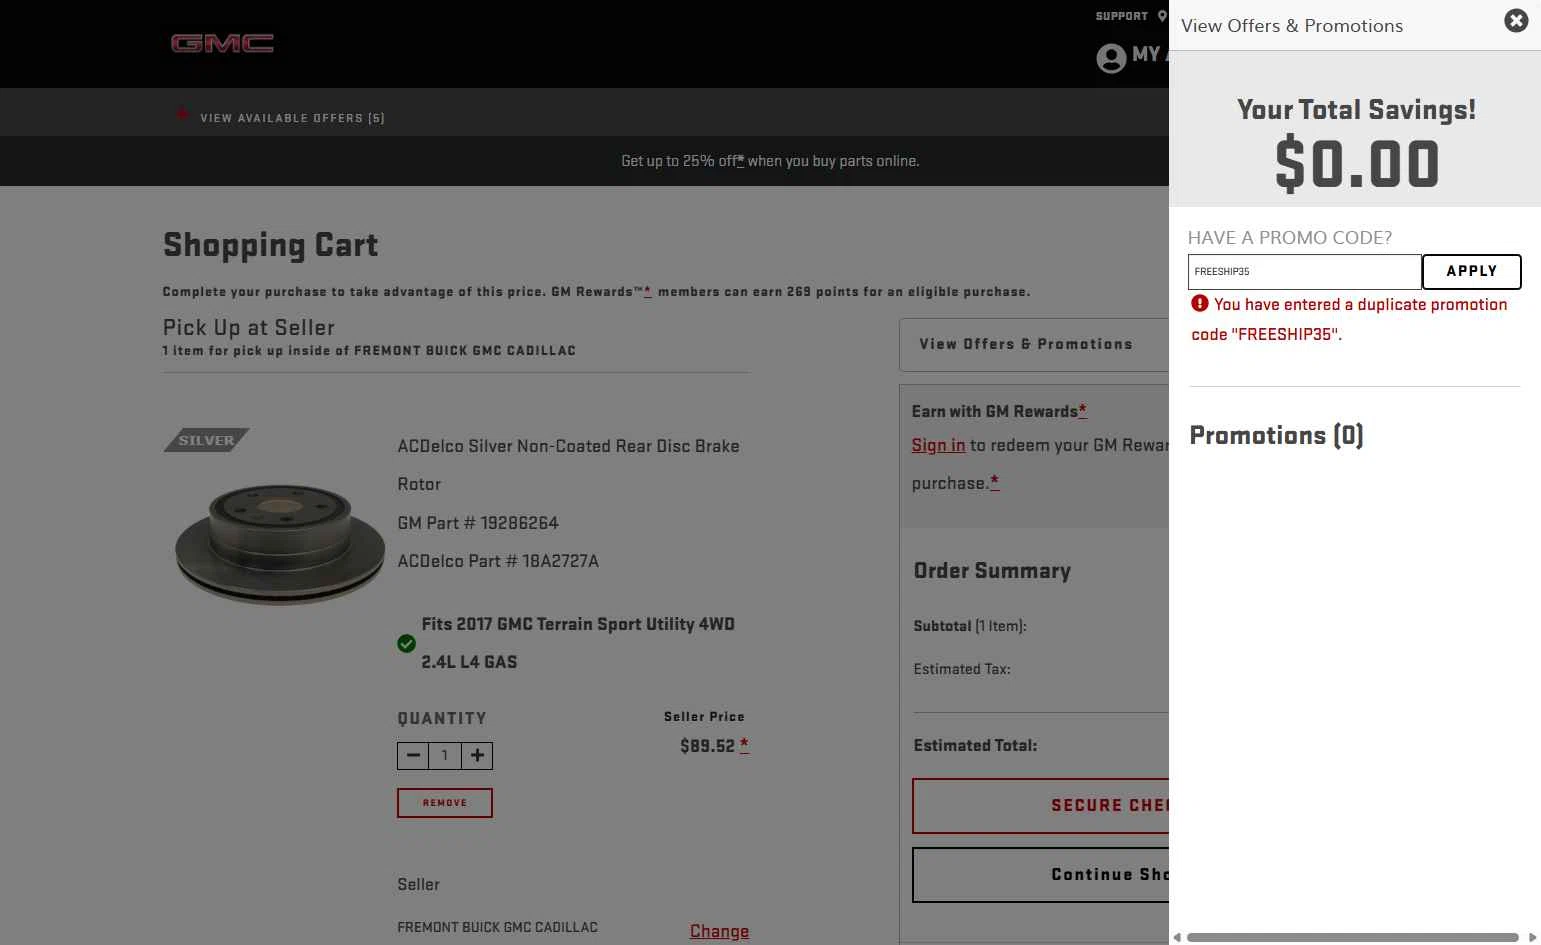Click the promo code input field
The width and height of the screenshot is (1541, 945).
click(x=1304, y=271)
